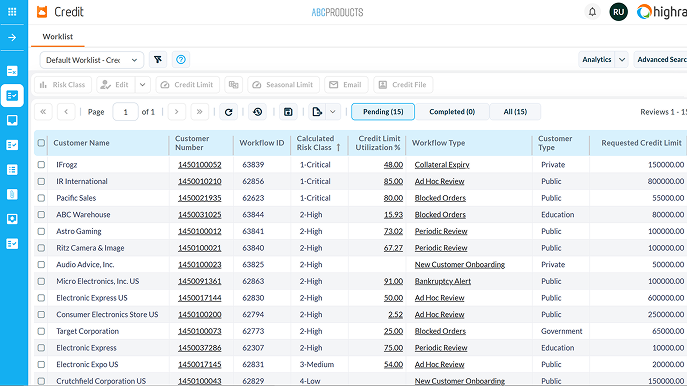Select the Ritz Camera & Image row checkbox
This screenshot has height=386, width=687.
pyautogui.click(x=41, y=248)
